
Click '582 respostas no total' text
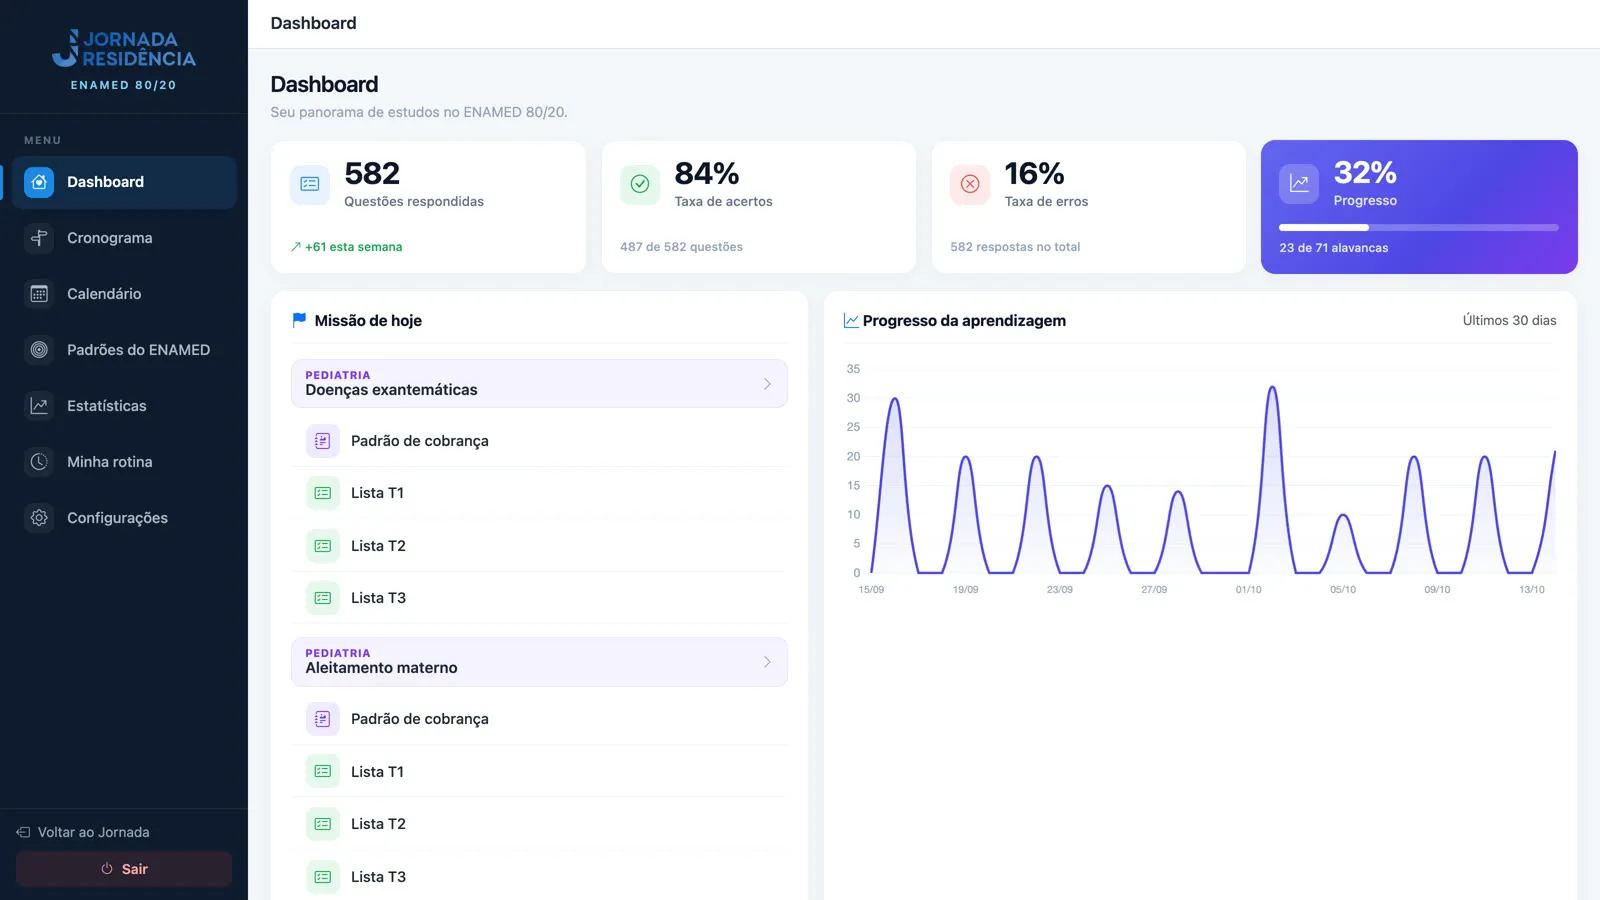coord(1015,247)
